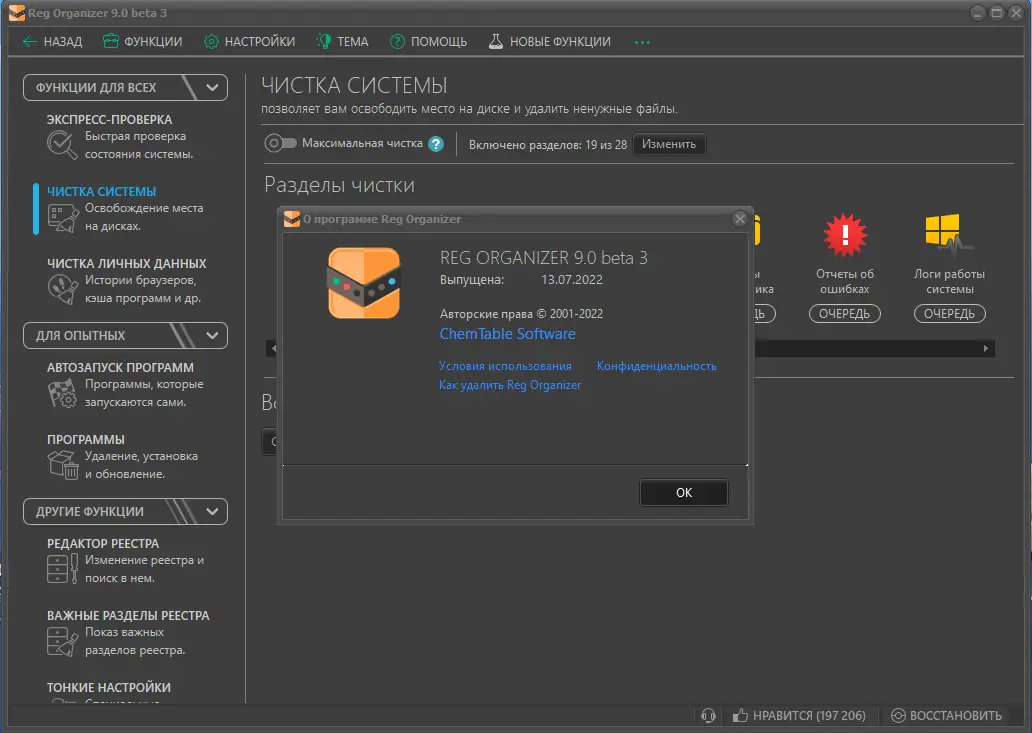1032x733 pixels.
Task: Click the ПОМОЩЬ question mark icon
Action: (x=398, y=41)
